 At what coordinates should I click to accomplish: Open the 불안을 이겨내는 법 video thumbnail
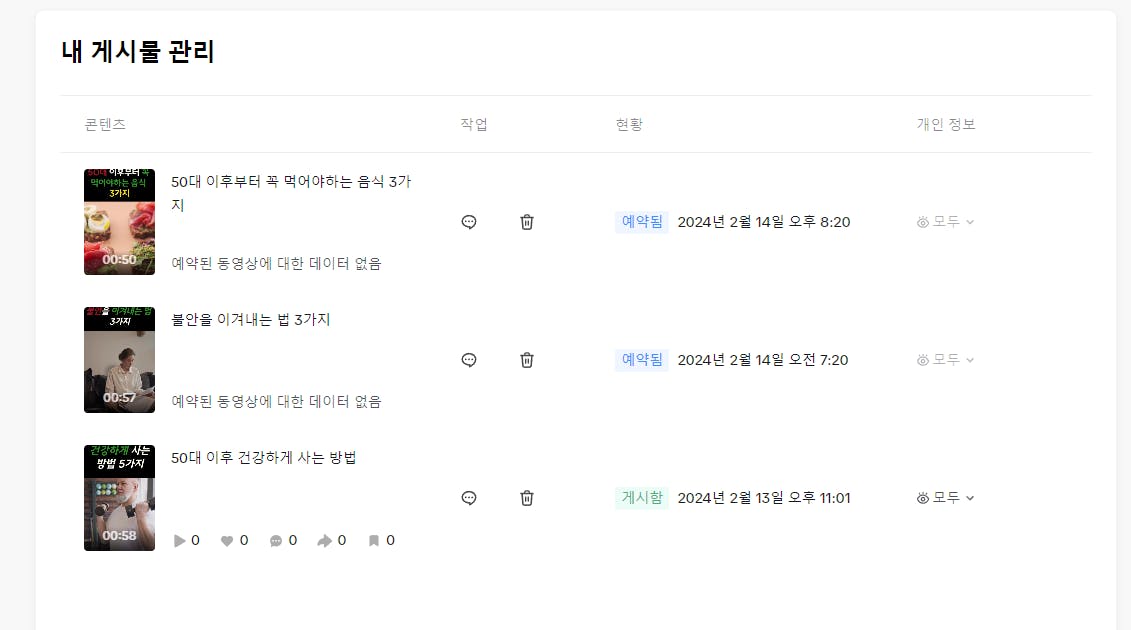120,359
